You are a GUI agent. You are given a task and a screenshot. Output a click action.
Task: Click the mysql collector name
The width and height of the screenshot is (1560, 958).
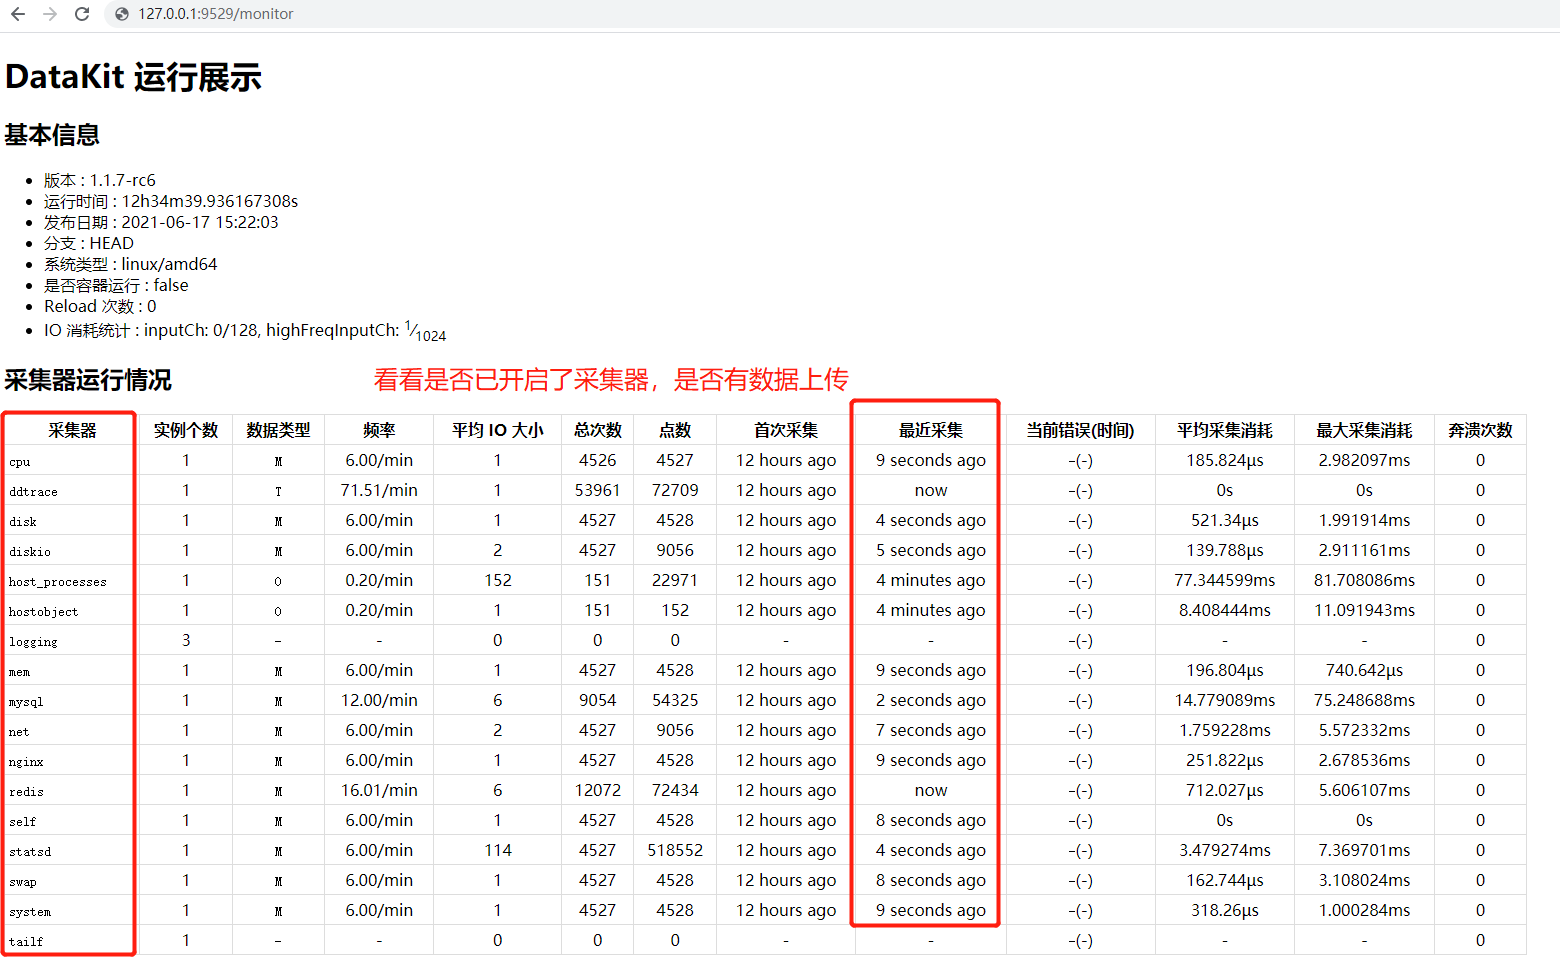pos(26,702)
